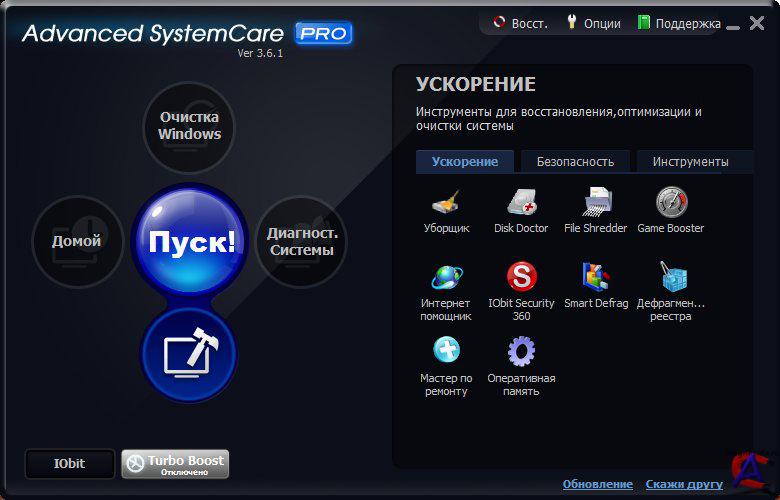Image resolution: width=780 pixels, height=500 pixels.
Task: Launch the Game Booster tool
Action: pos(671,204)
